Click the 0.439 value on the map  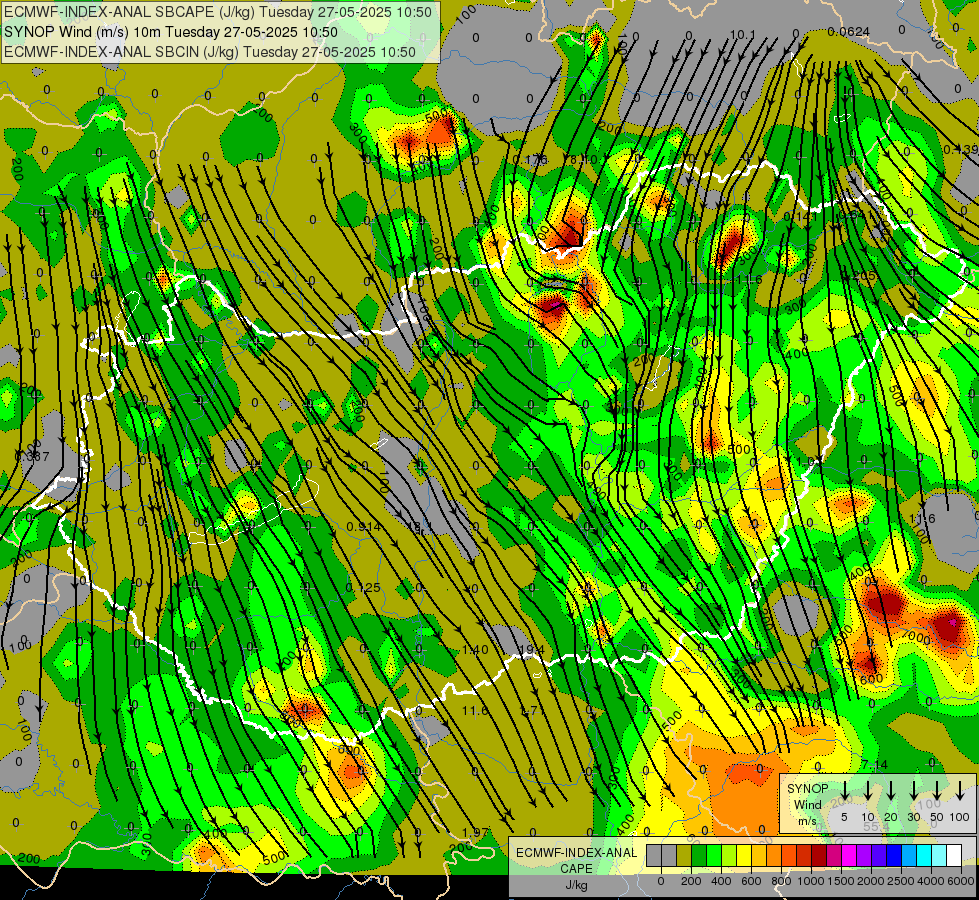[960, 149]
